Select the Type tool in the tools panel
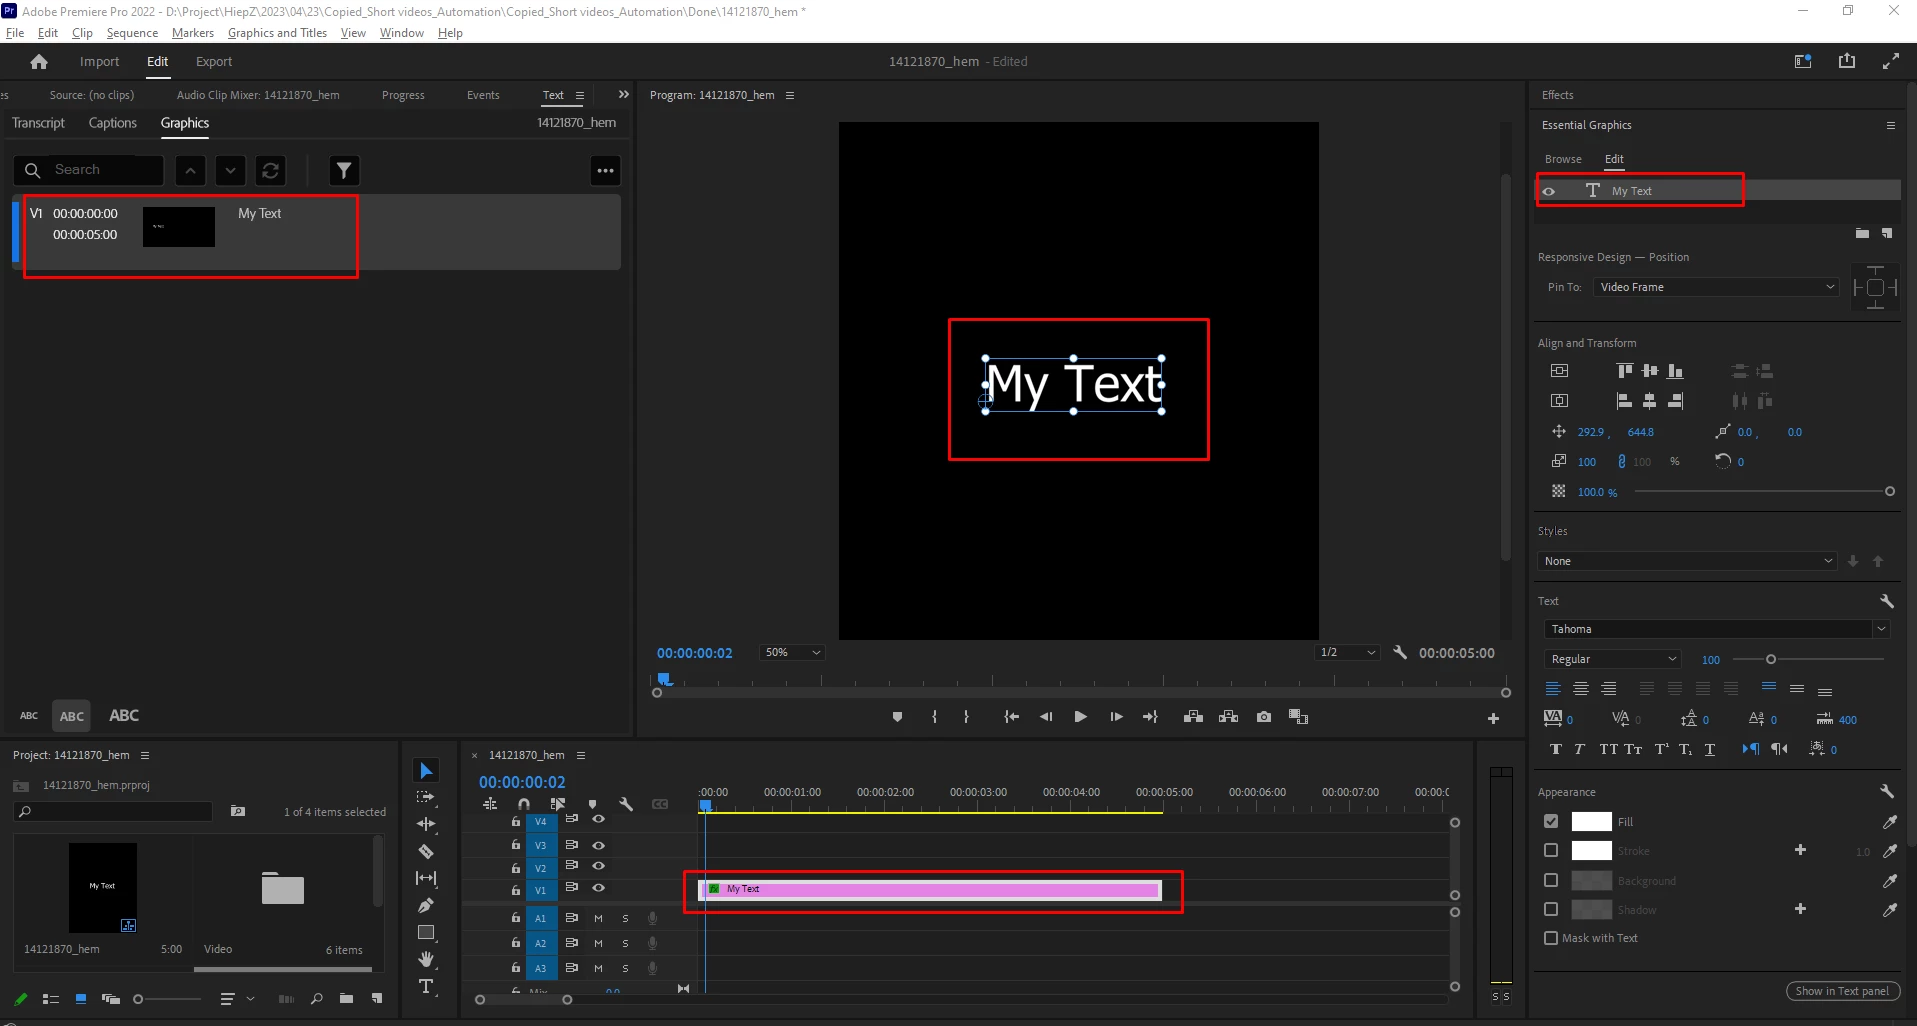Screen dimensions: 1917x1026 (x=426, y=986)
